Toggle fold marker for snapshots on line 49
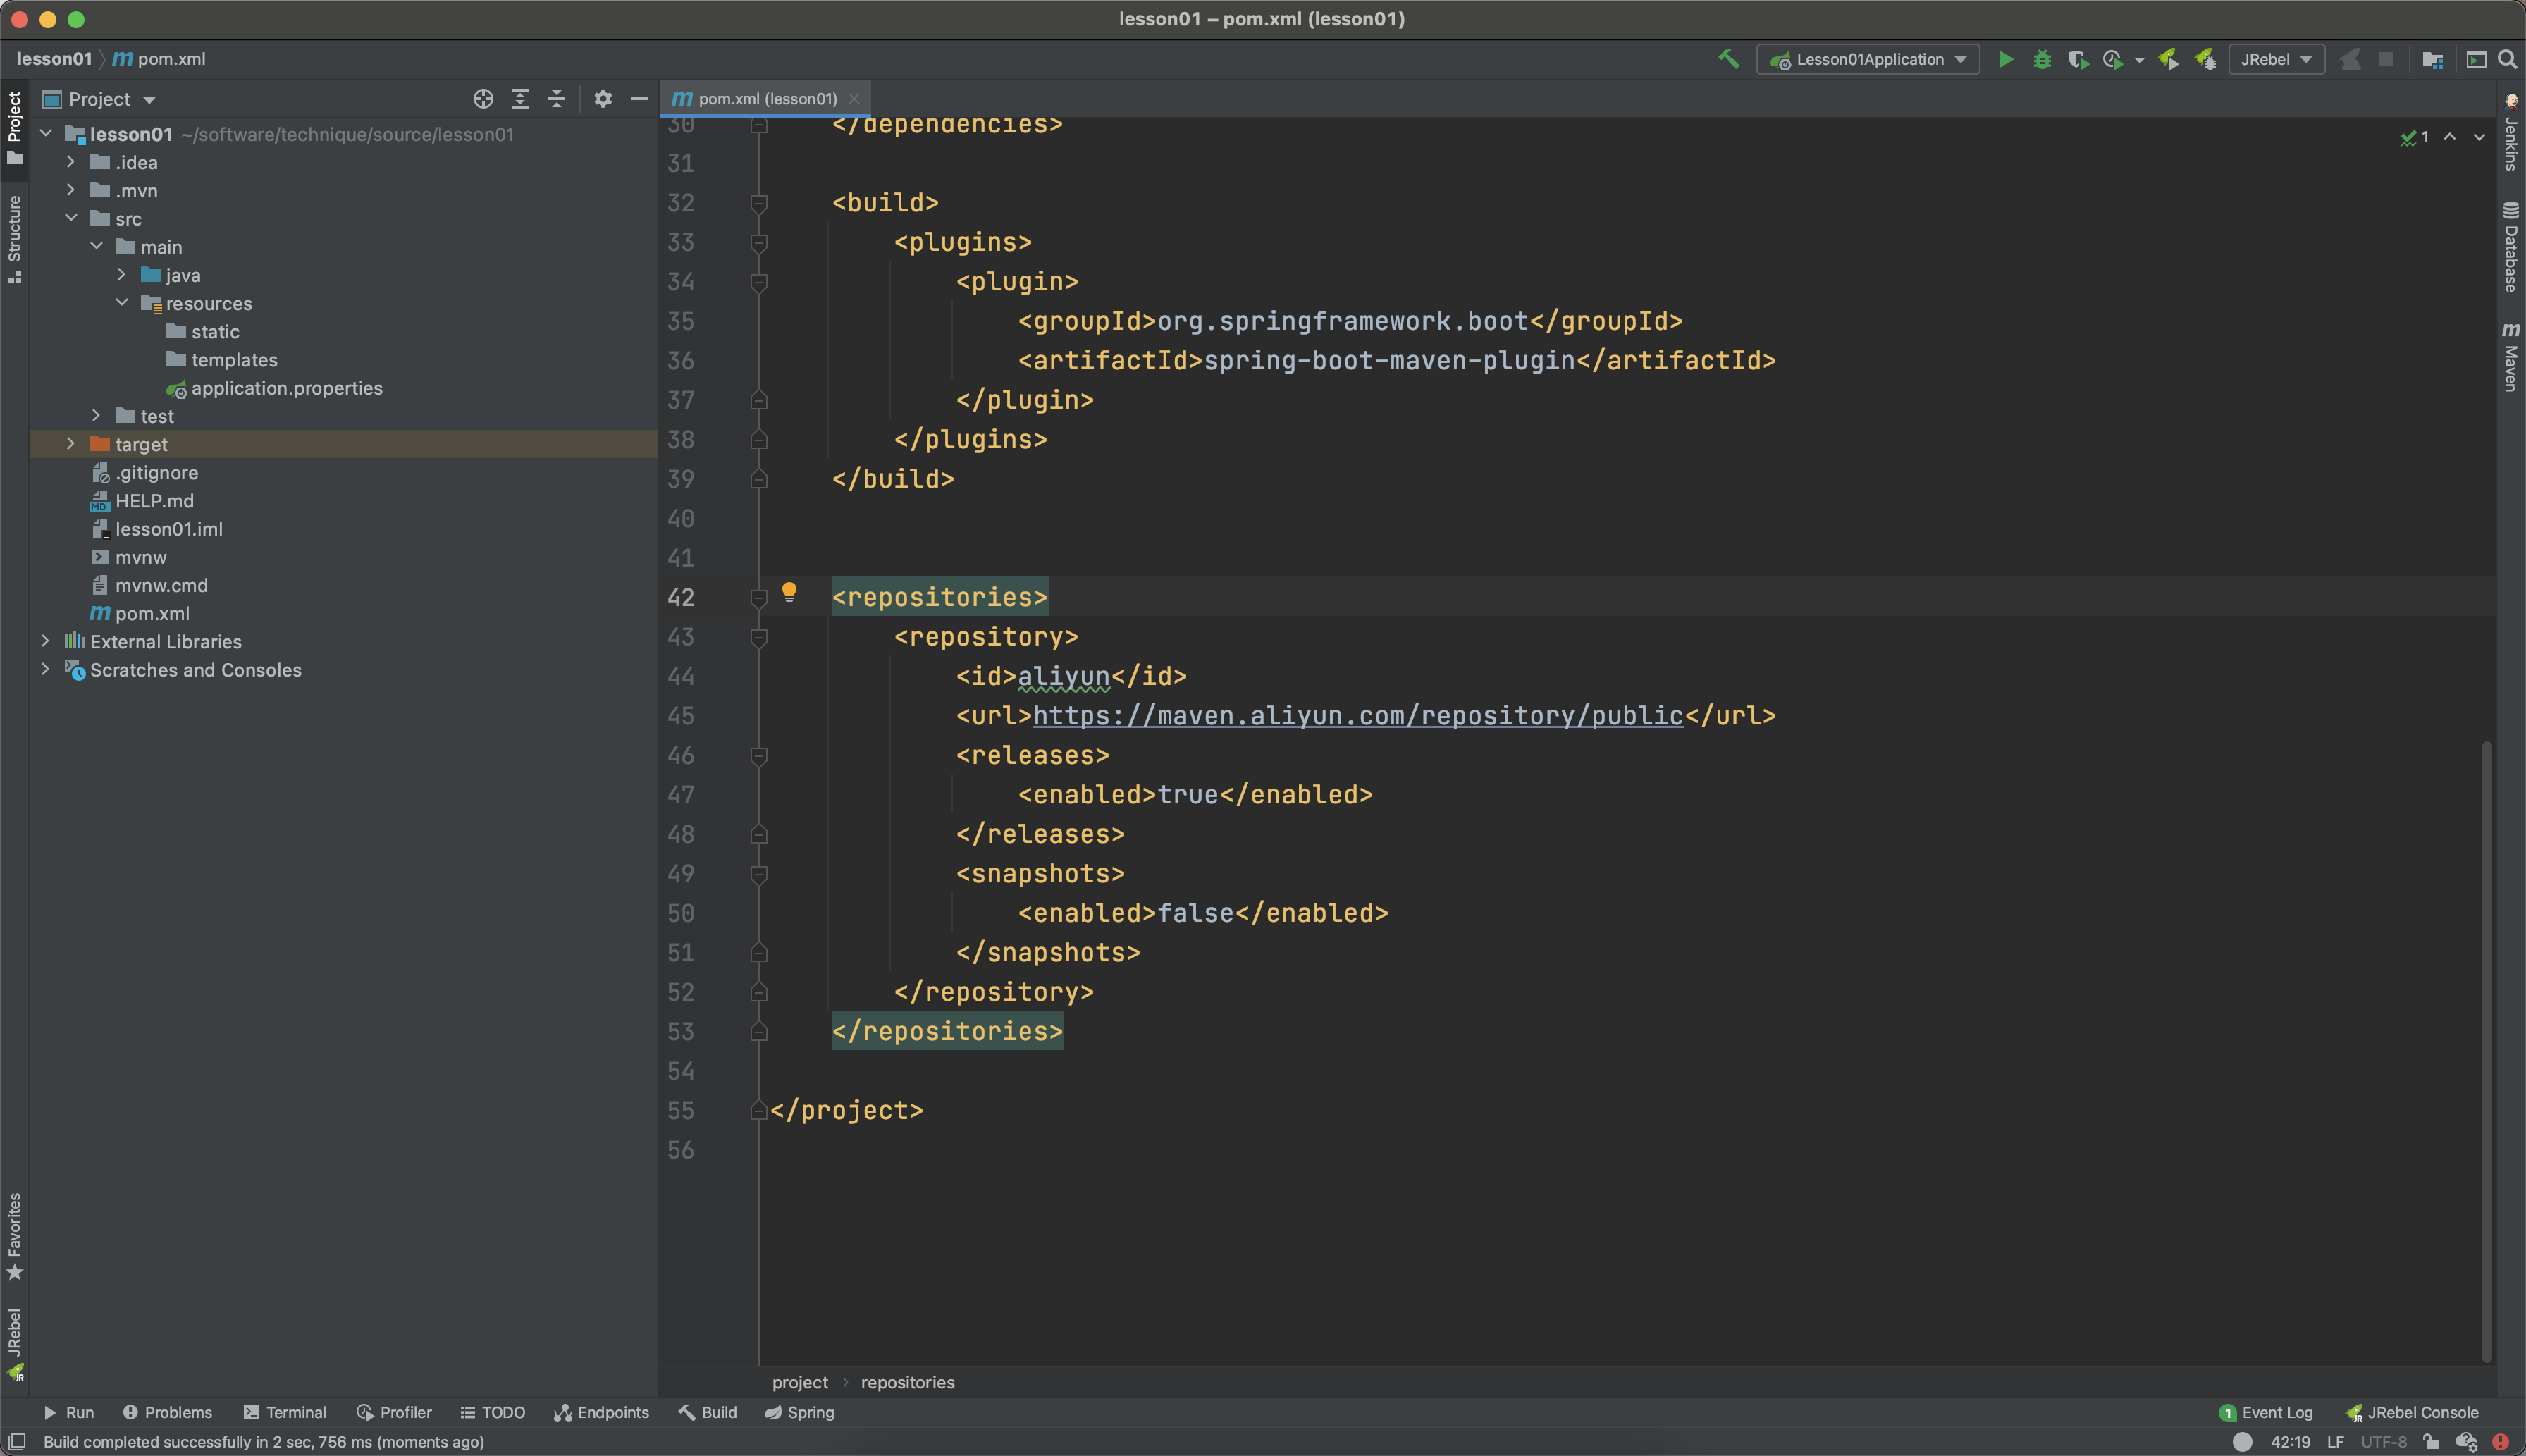This screenshot has width=2526, height=1456. (759, 874)
